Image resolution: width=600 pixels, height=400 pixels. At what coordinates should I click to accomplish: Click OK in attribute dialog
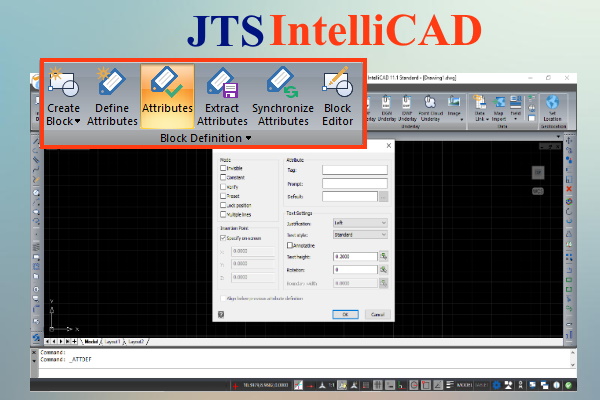coord(345,314)
